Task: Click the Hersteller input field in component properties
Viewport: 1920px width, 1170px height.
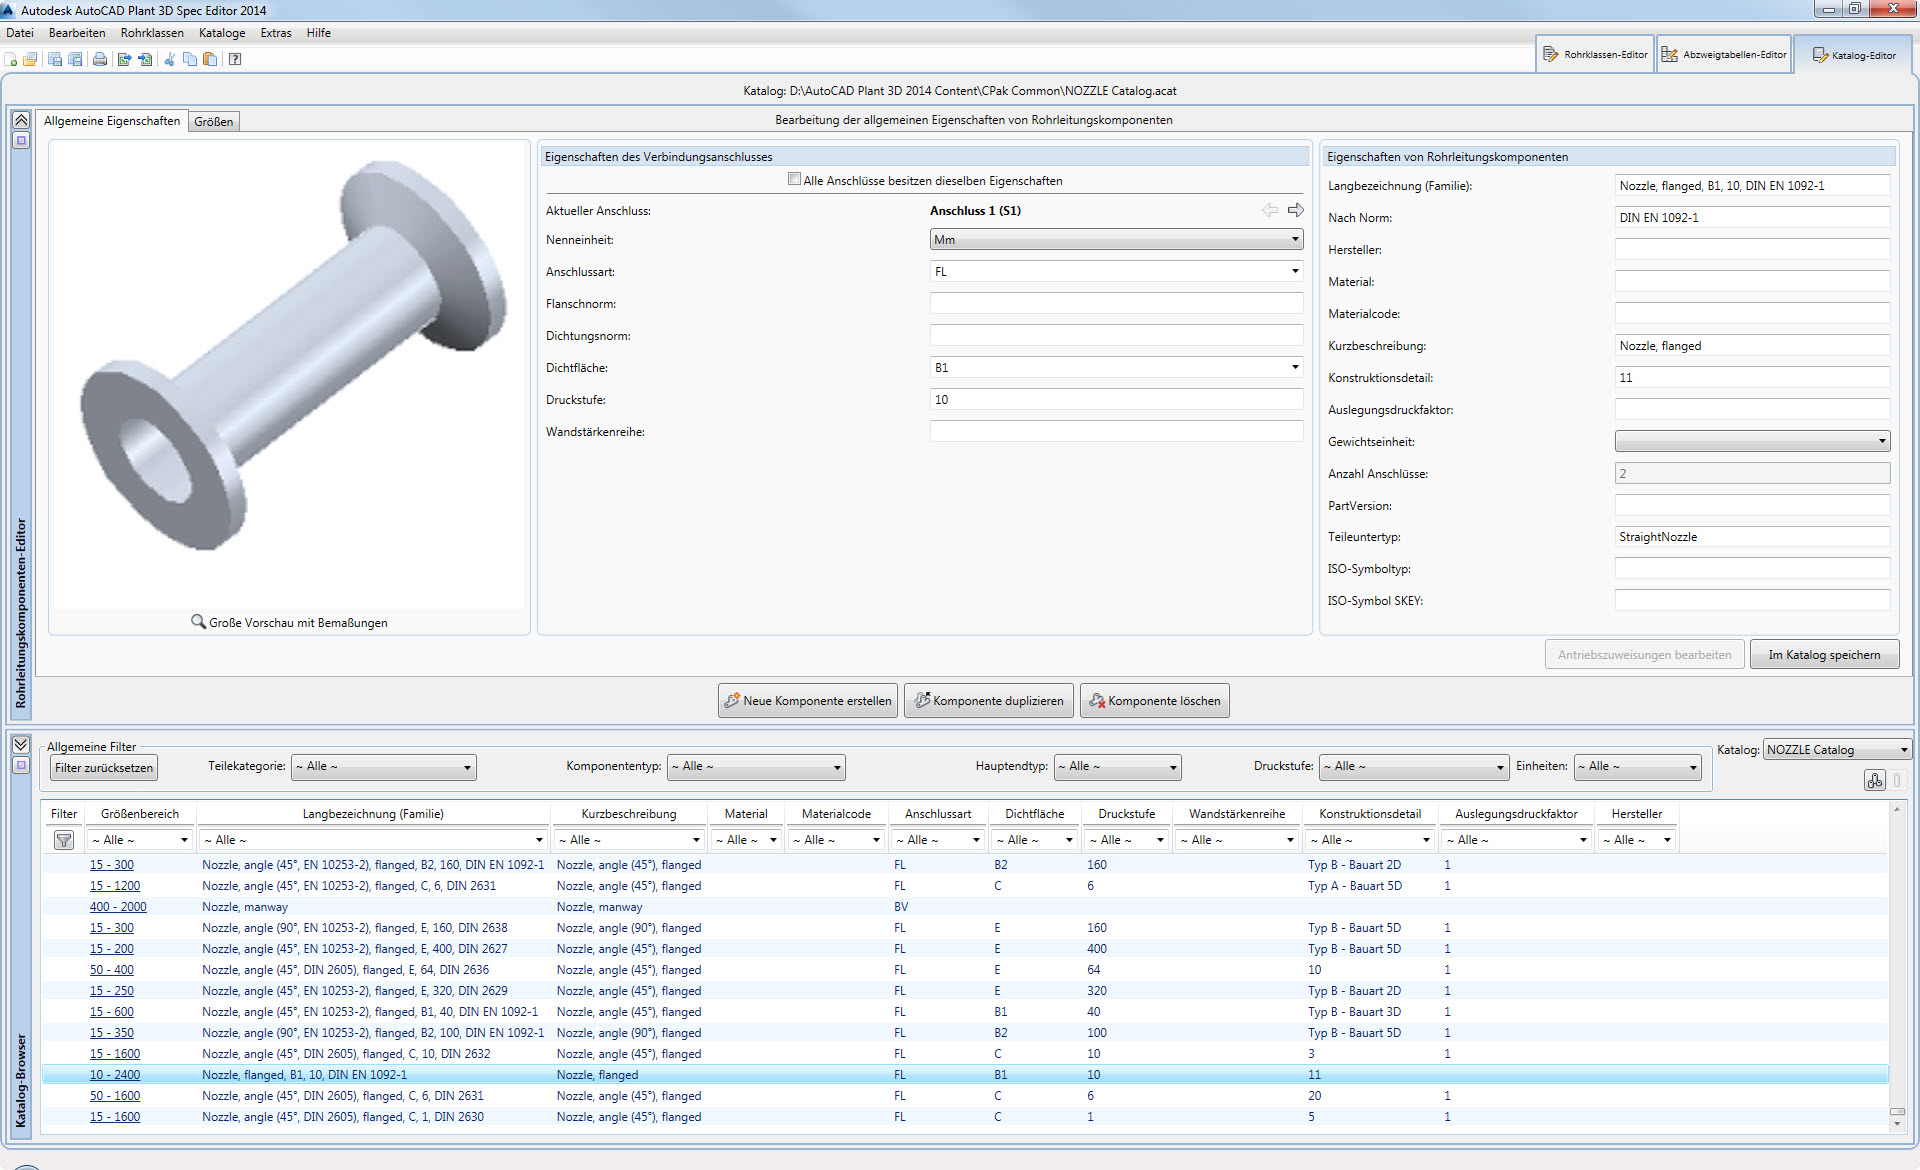Action: point(1752,250)
